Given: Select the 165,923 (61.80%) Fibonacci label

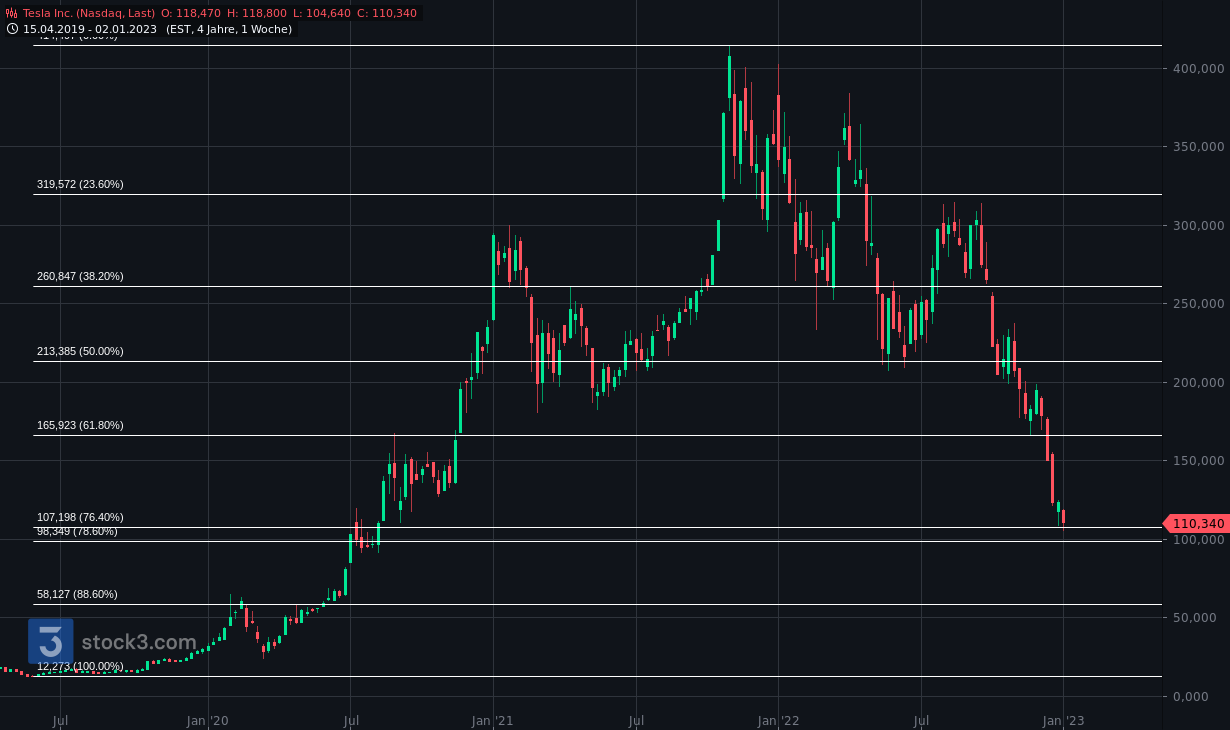Looking at the screenshot, I should pos(80,425).
